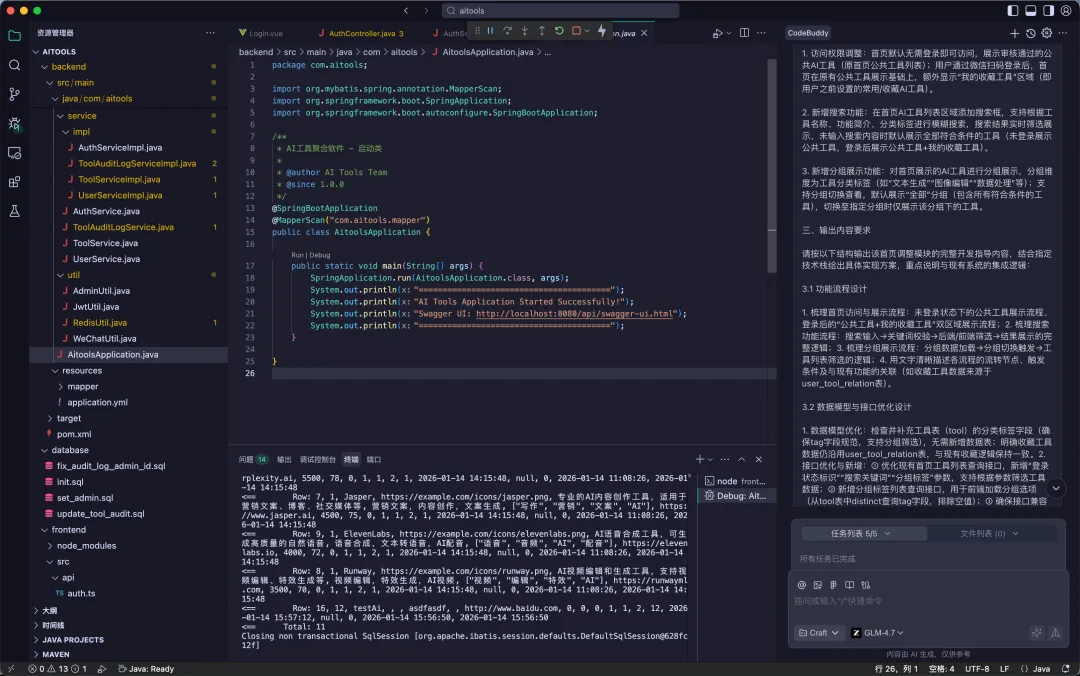Open the run/debug dropdown in editor title
This screenshot has width=1080, height=676.
click(x=729, y=33)
